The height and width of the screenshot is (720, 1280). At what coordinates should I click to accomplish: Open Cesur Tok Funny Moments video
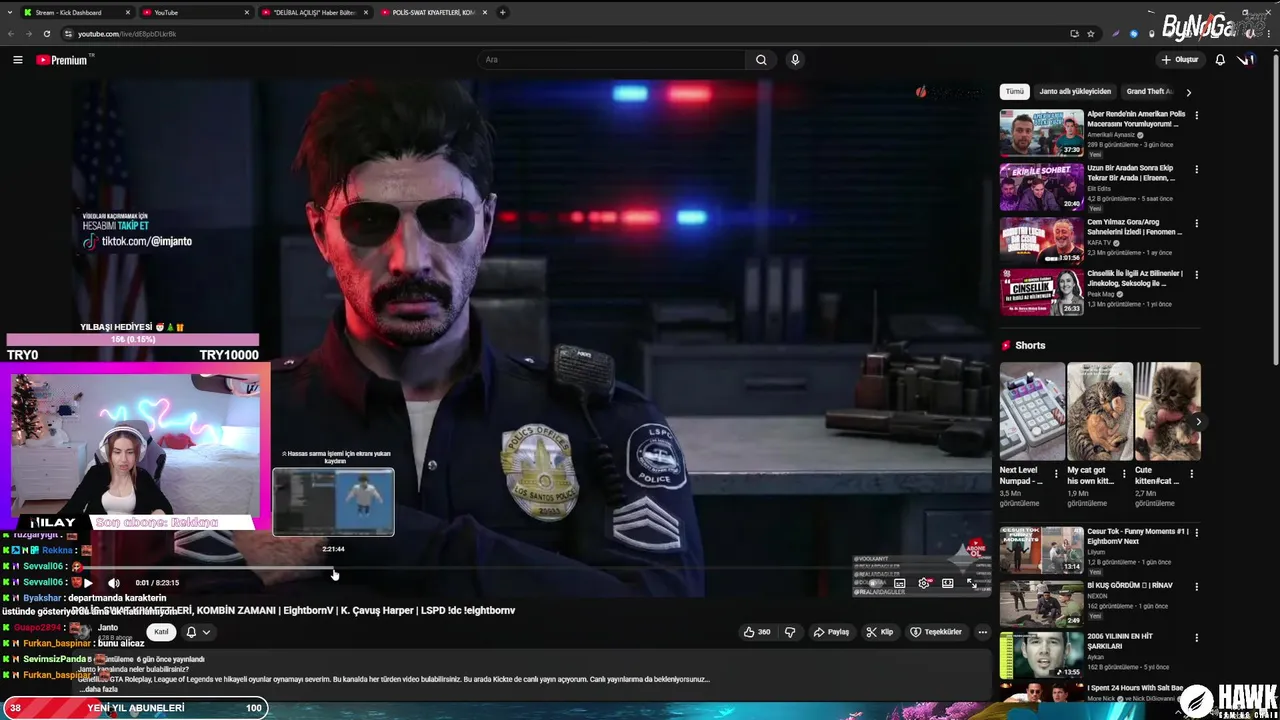tap(1041, 549)
